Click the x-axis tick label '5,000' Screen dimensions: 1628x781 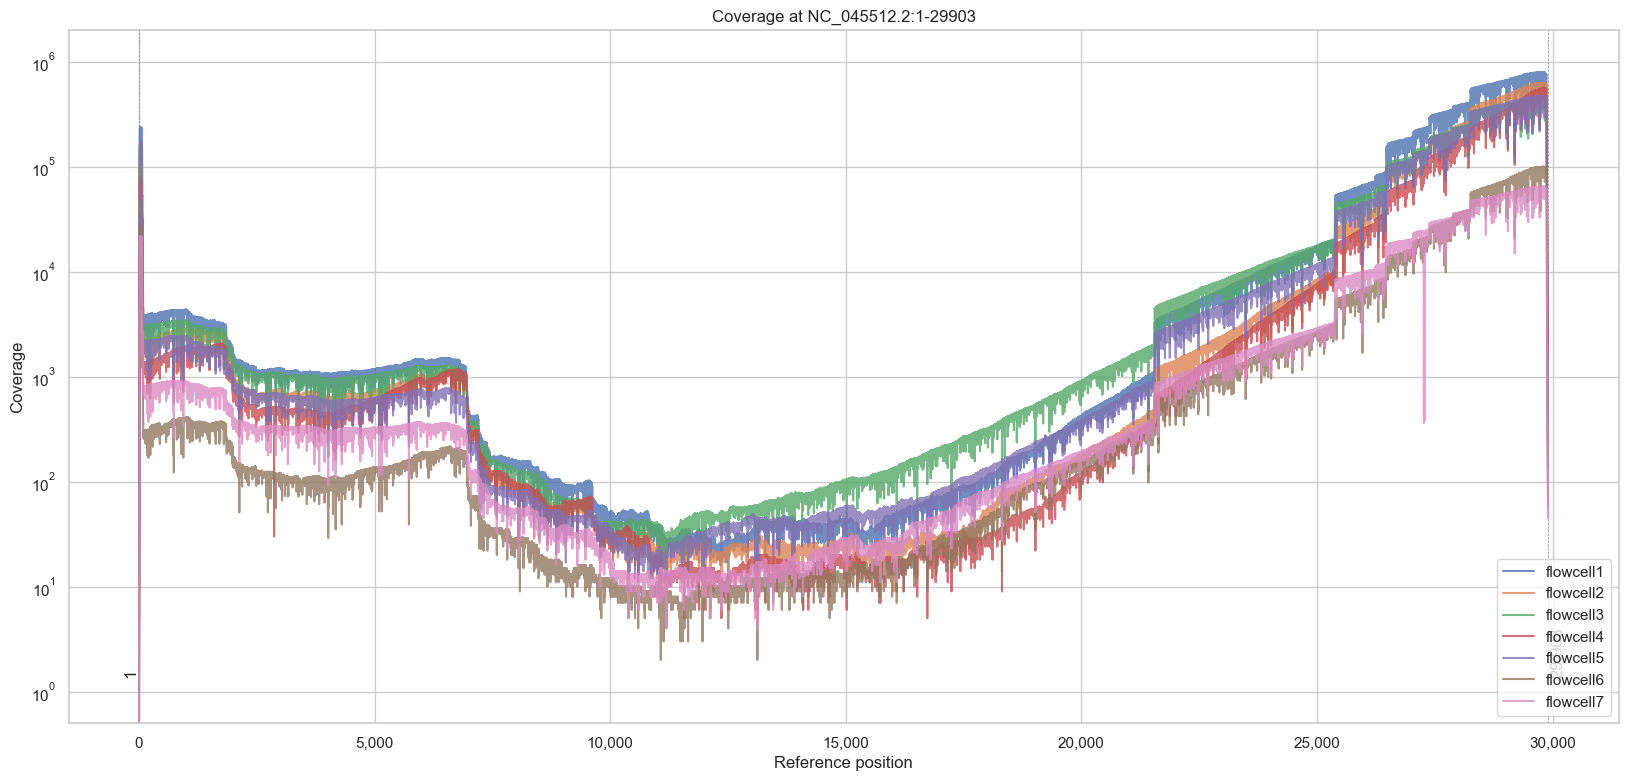375,743
